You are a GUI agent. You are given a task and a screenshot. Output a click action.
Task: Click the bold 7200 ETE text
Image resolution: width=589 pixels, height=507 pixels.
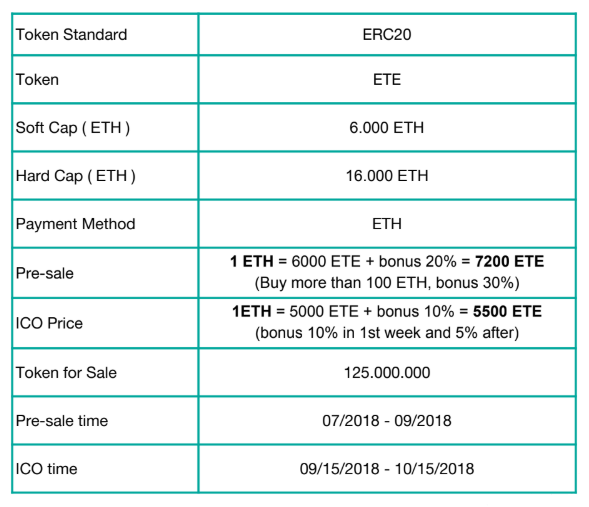(509, 261)
